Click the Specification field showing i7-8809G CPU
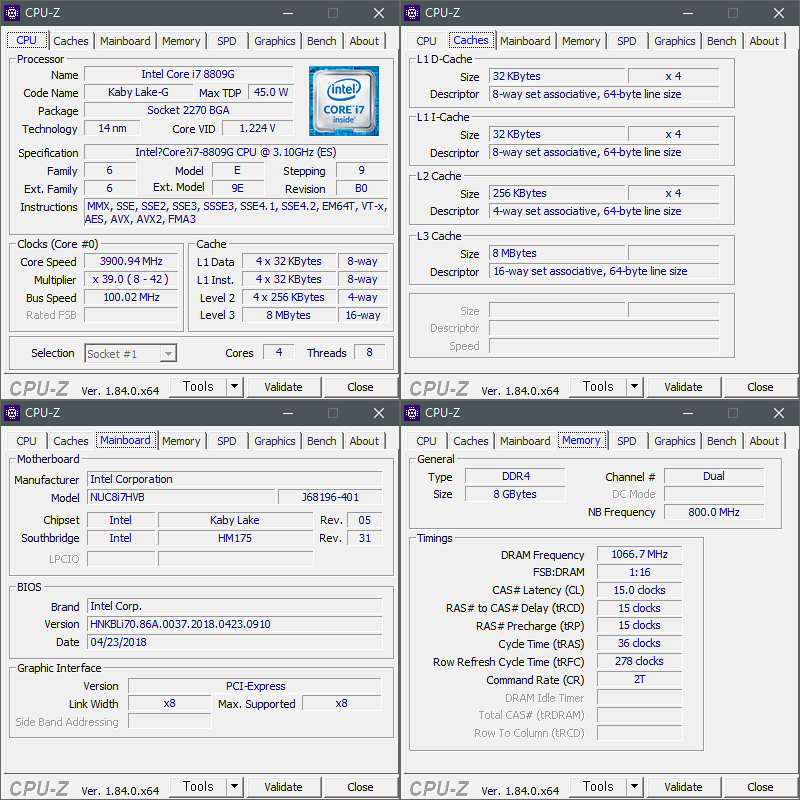The height and width of the screenshot is (800, 800). point(236,152)
